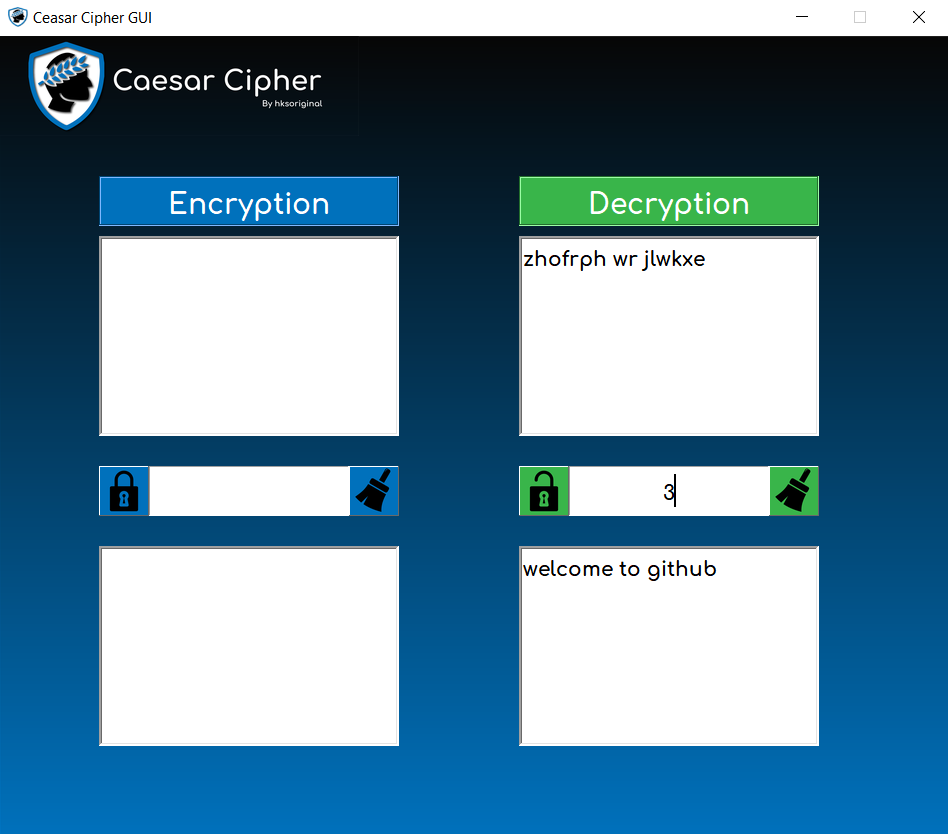Viewport: 948px width, 834px height.
Task: Click the Encryption header button
Action: coord(248,201)
